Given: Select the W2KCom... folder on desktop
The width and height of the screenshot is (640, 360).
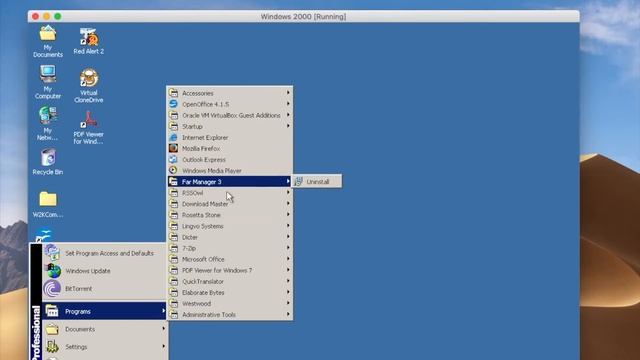Looking at the screenshot, I should tap(48, 204).
